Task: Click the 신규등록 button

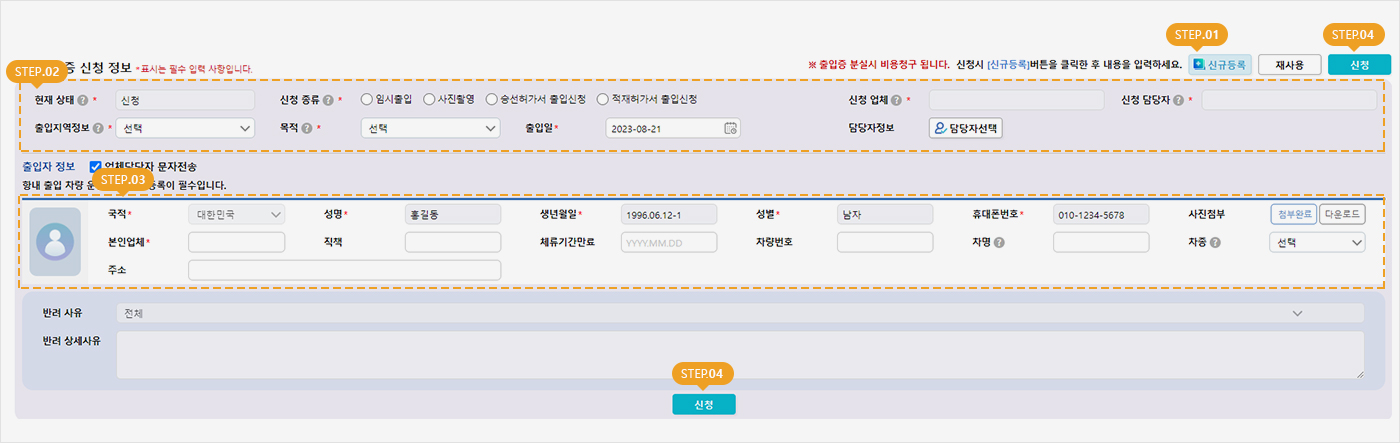Action: point(1219,64)
